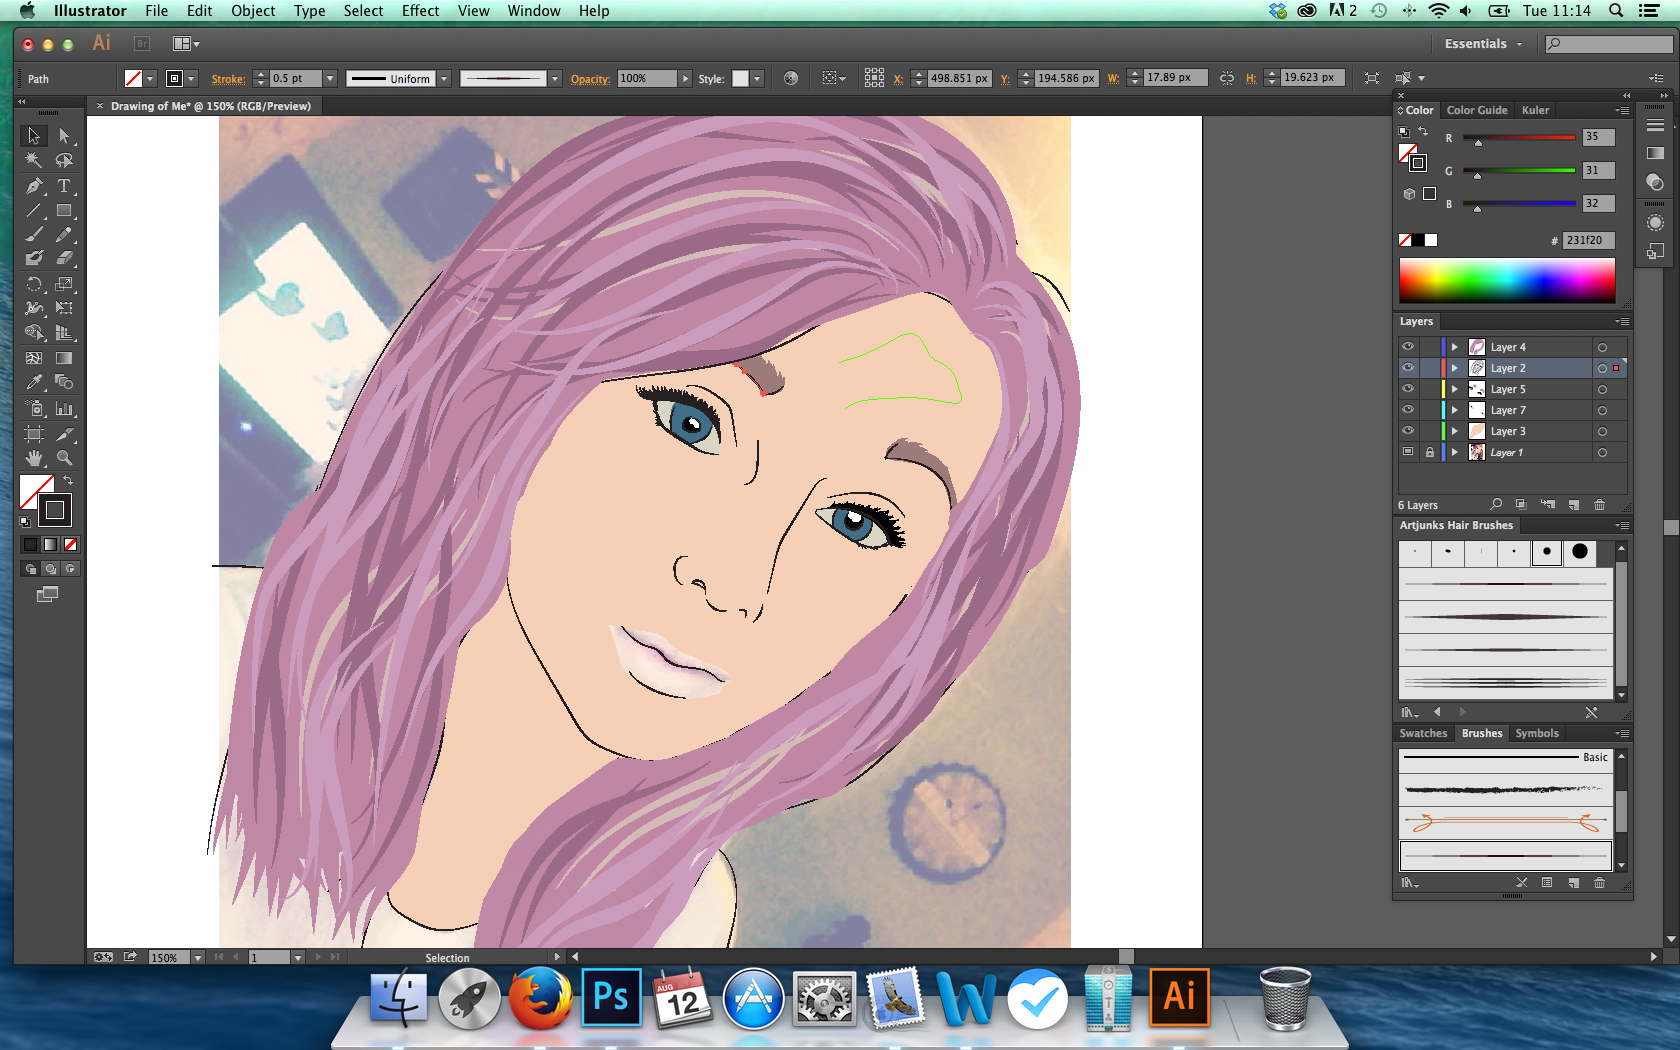The width and height of the screenshot is (1680, 1050).
Task: Click the hex color value field
Action: (1588, 240)
